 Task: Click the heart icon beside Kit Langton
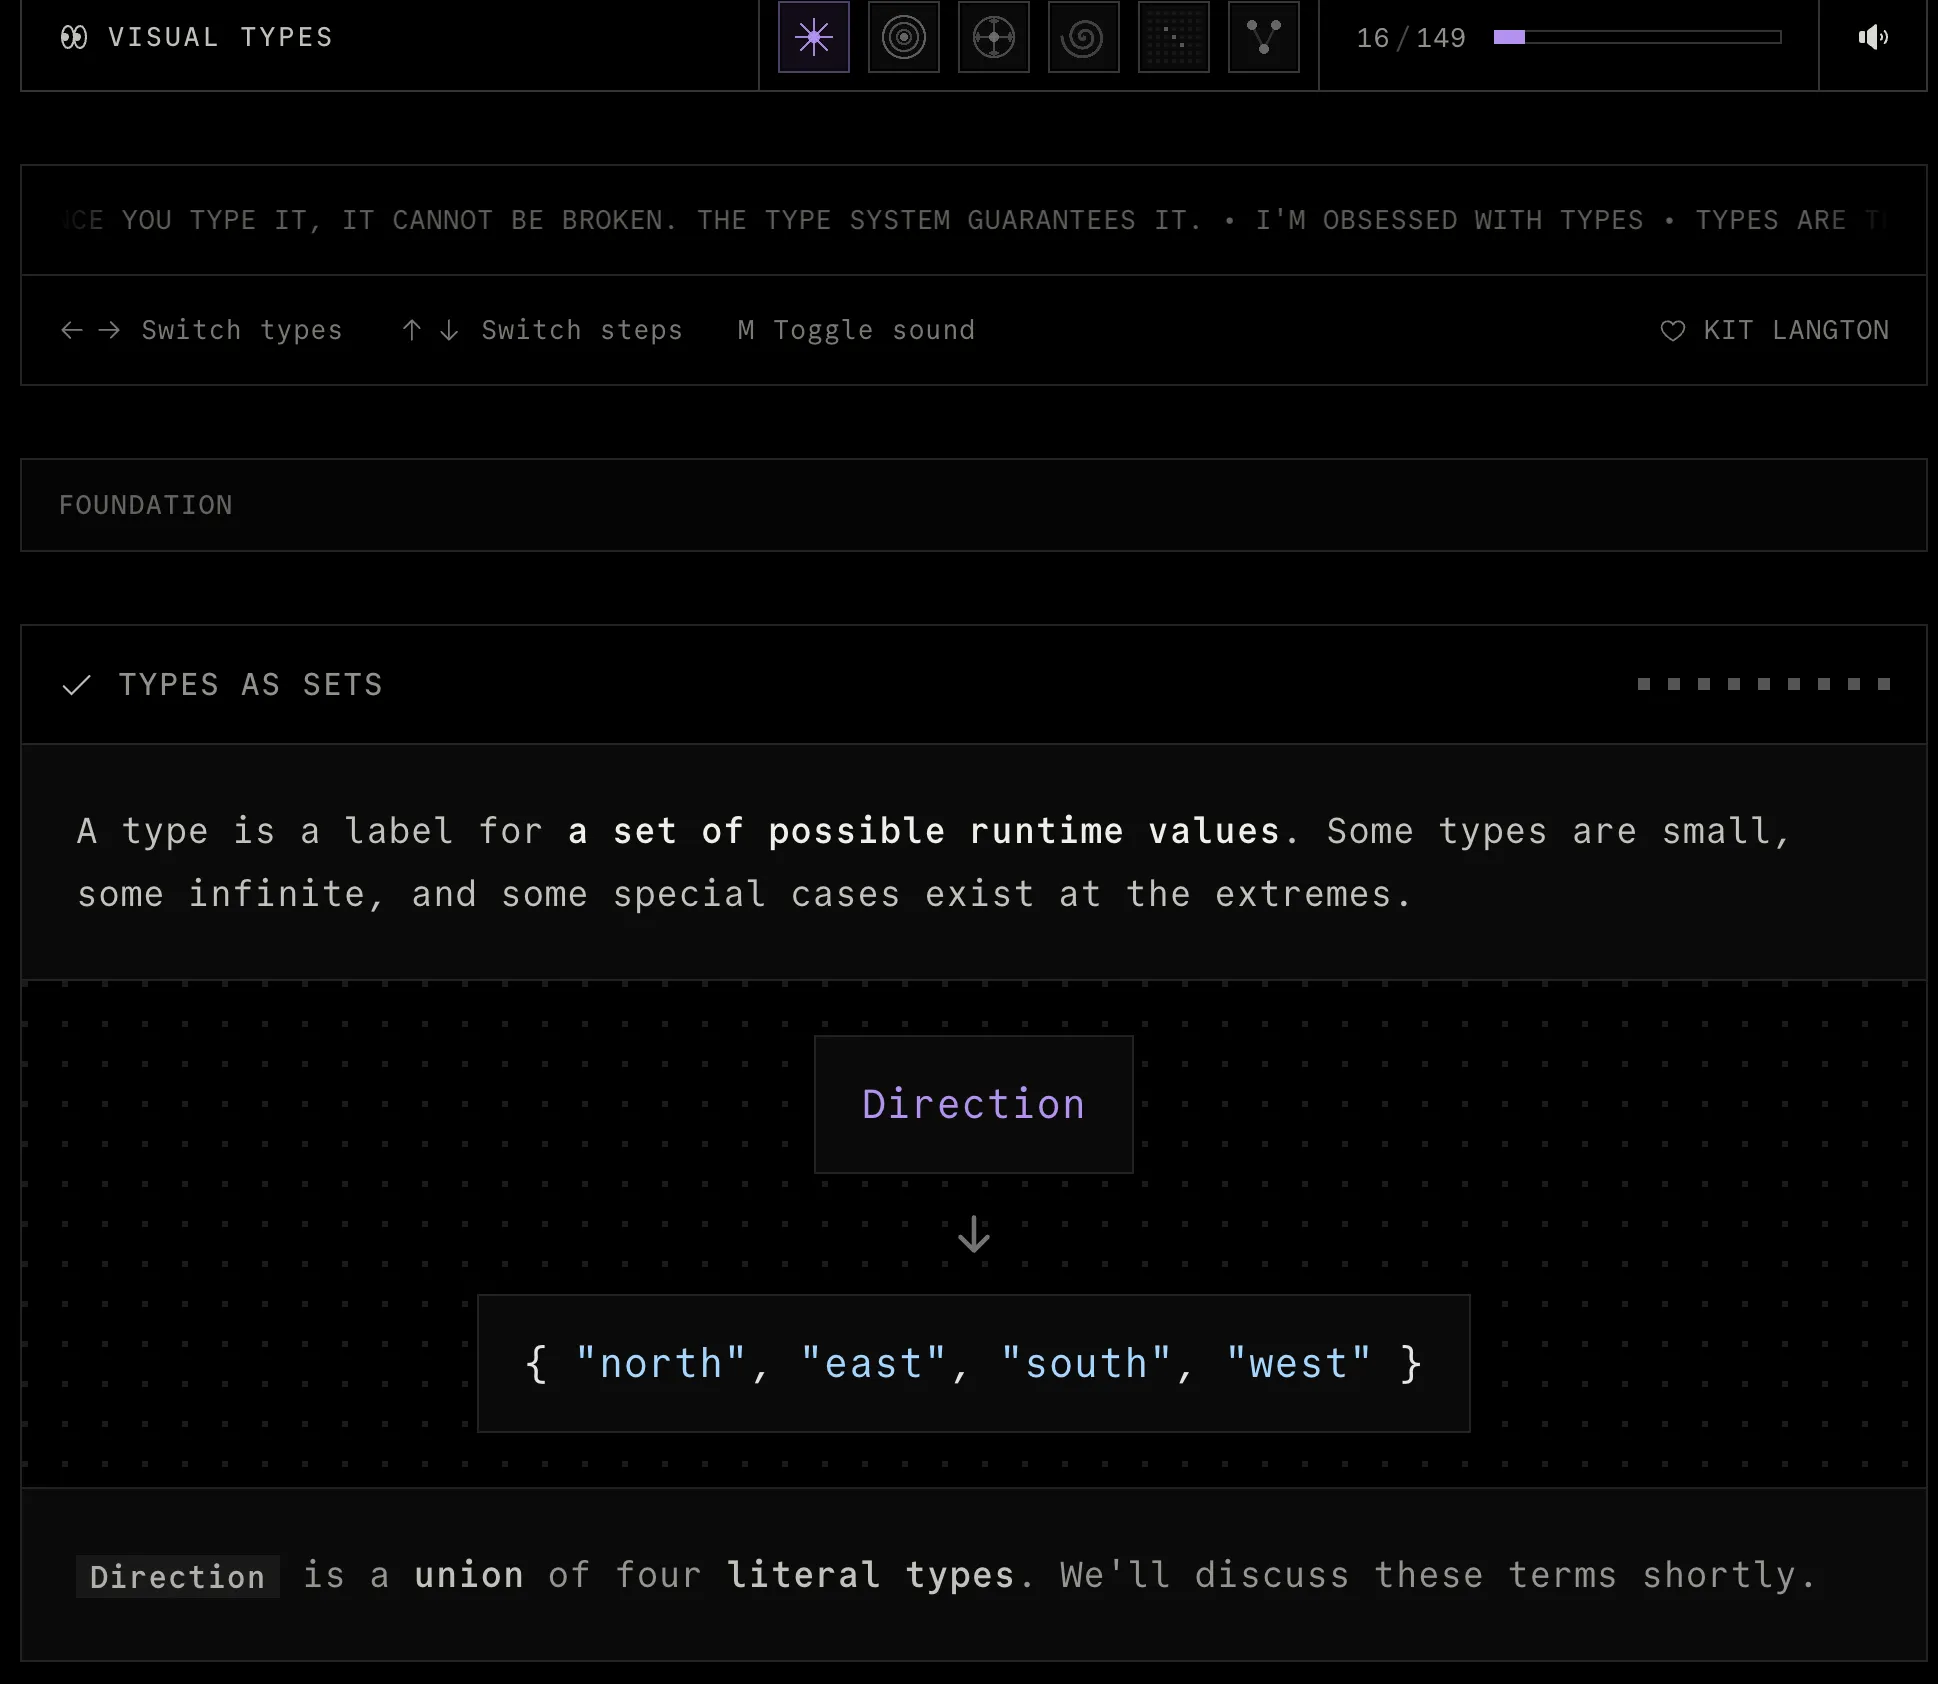tap(1672, 331)
